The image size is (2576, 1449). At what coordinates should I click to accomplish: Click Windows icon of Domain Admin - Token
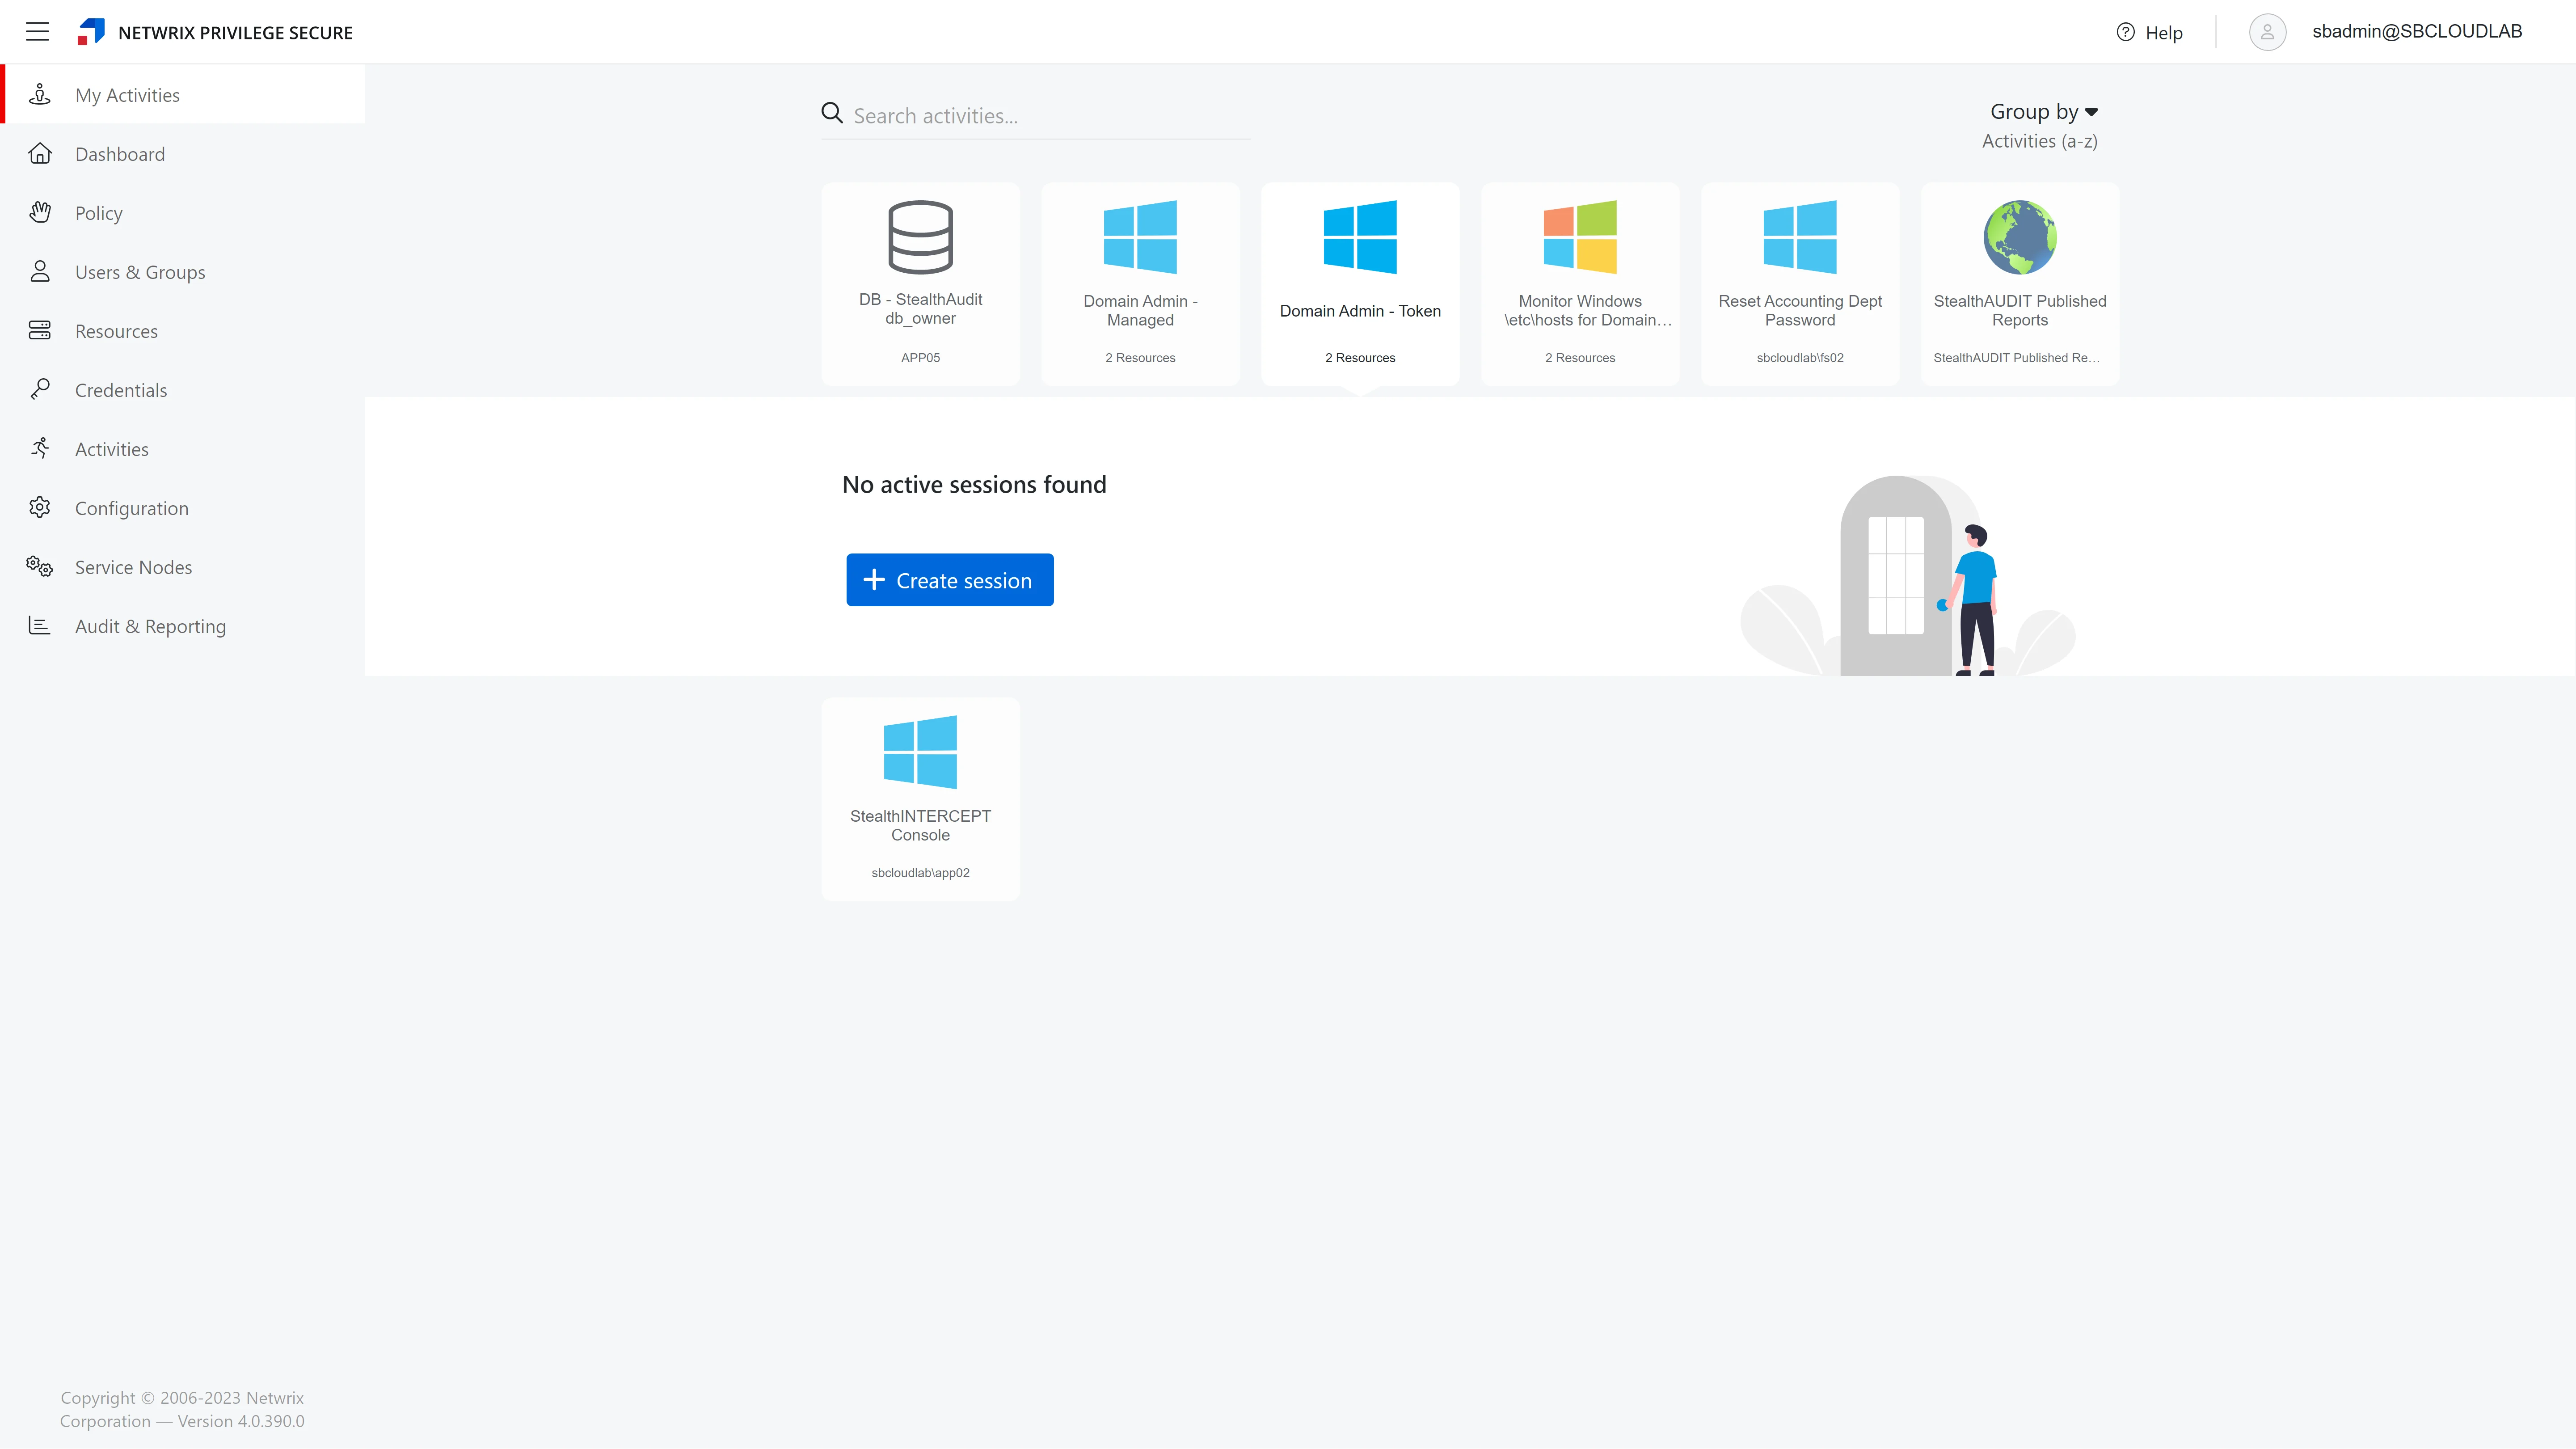pyautogui.click(x=1360, y=237)
